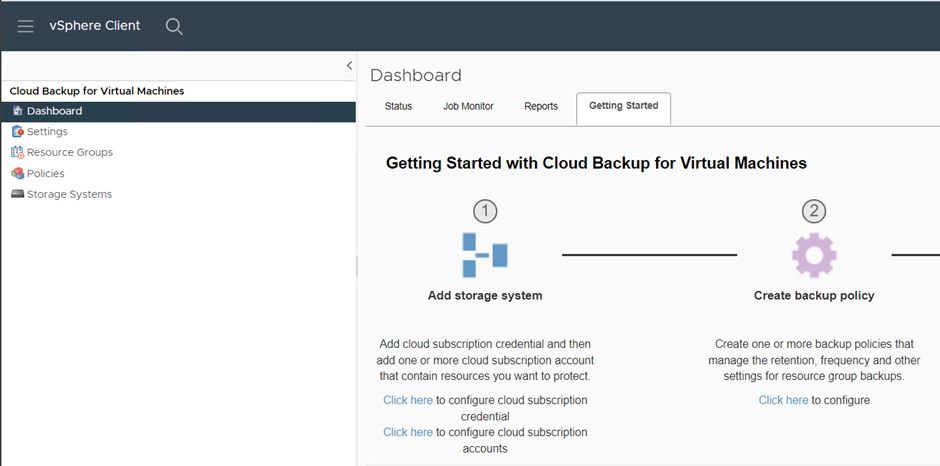
Task: Click here to configure cloud subscription accounts
Action: [408, 432]
